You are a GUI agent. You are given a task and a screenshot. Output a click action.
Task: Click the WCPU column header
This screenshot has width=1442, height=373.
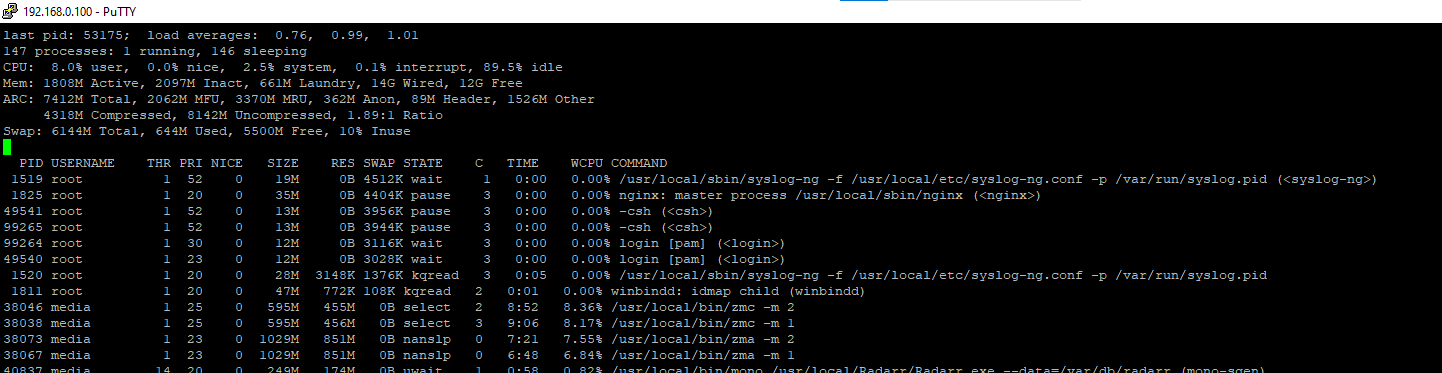(587, 163)
